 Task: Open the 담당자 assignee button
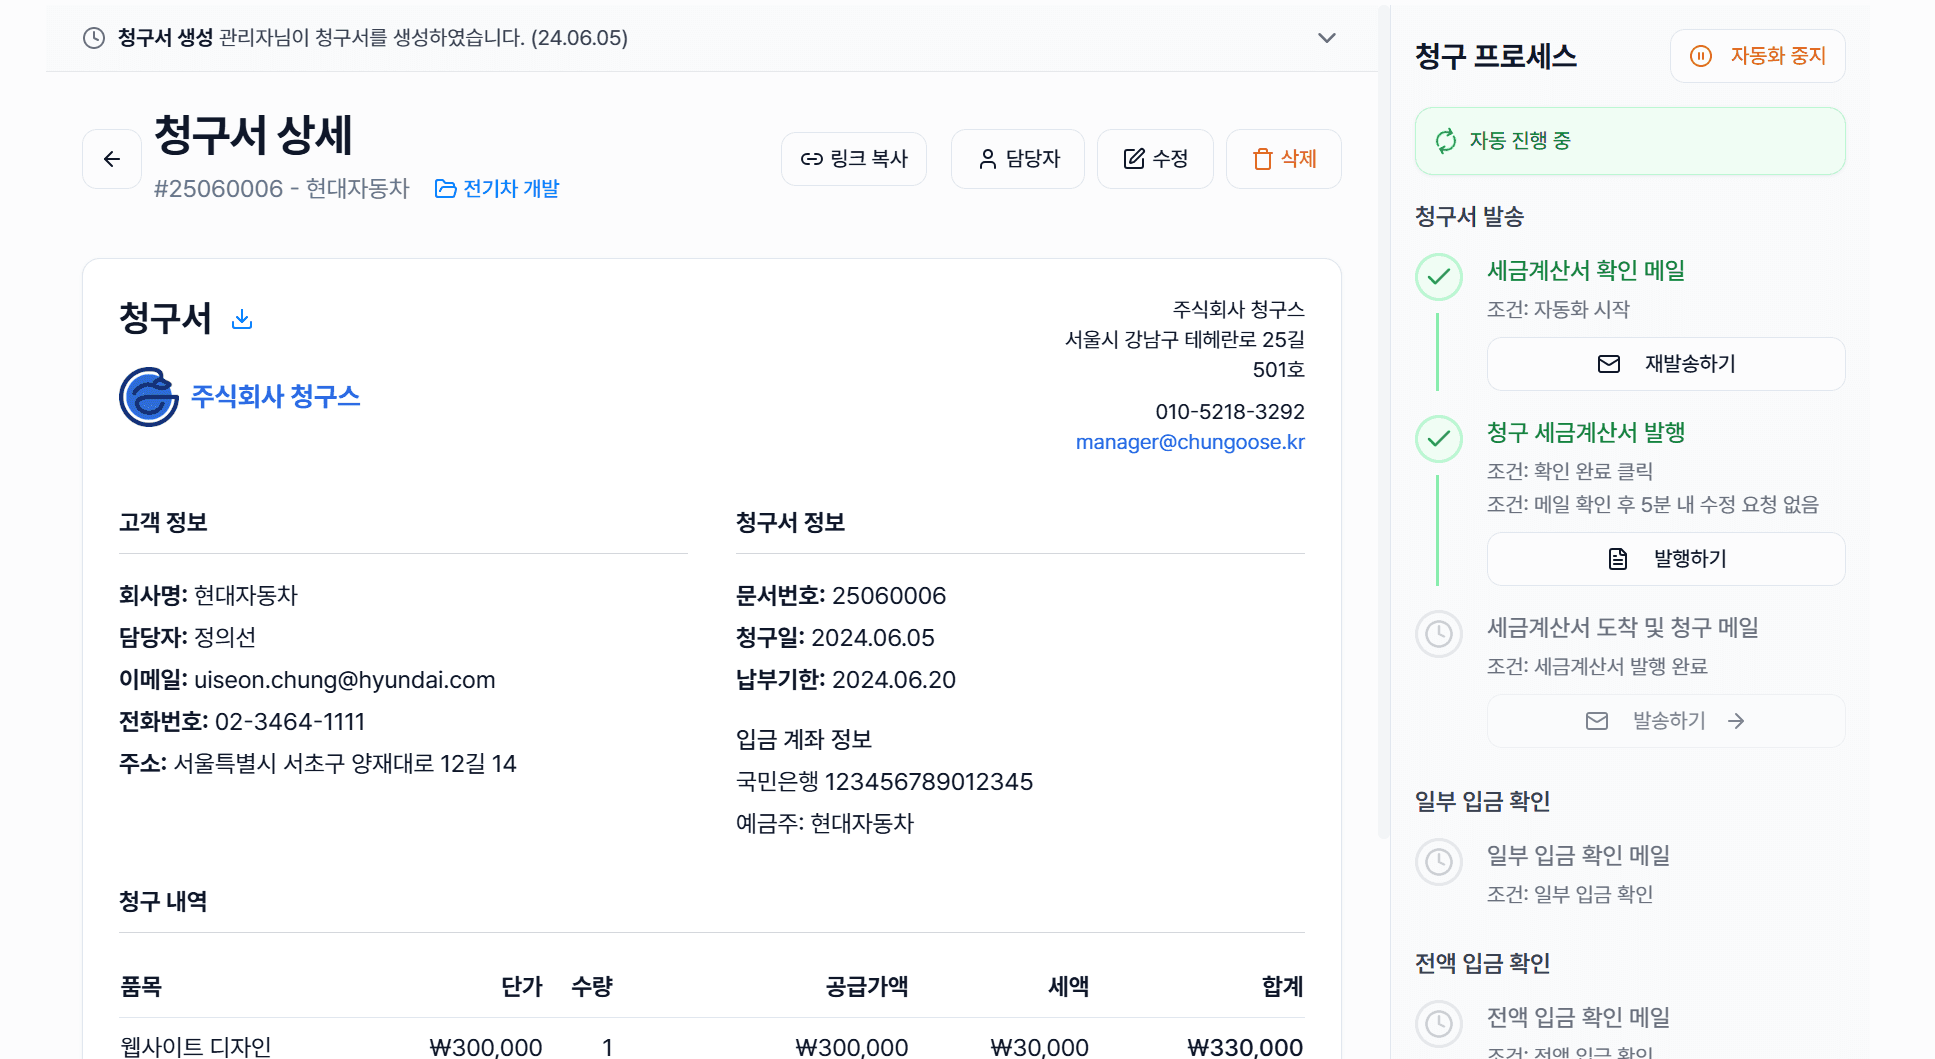[1018, 159]
